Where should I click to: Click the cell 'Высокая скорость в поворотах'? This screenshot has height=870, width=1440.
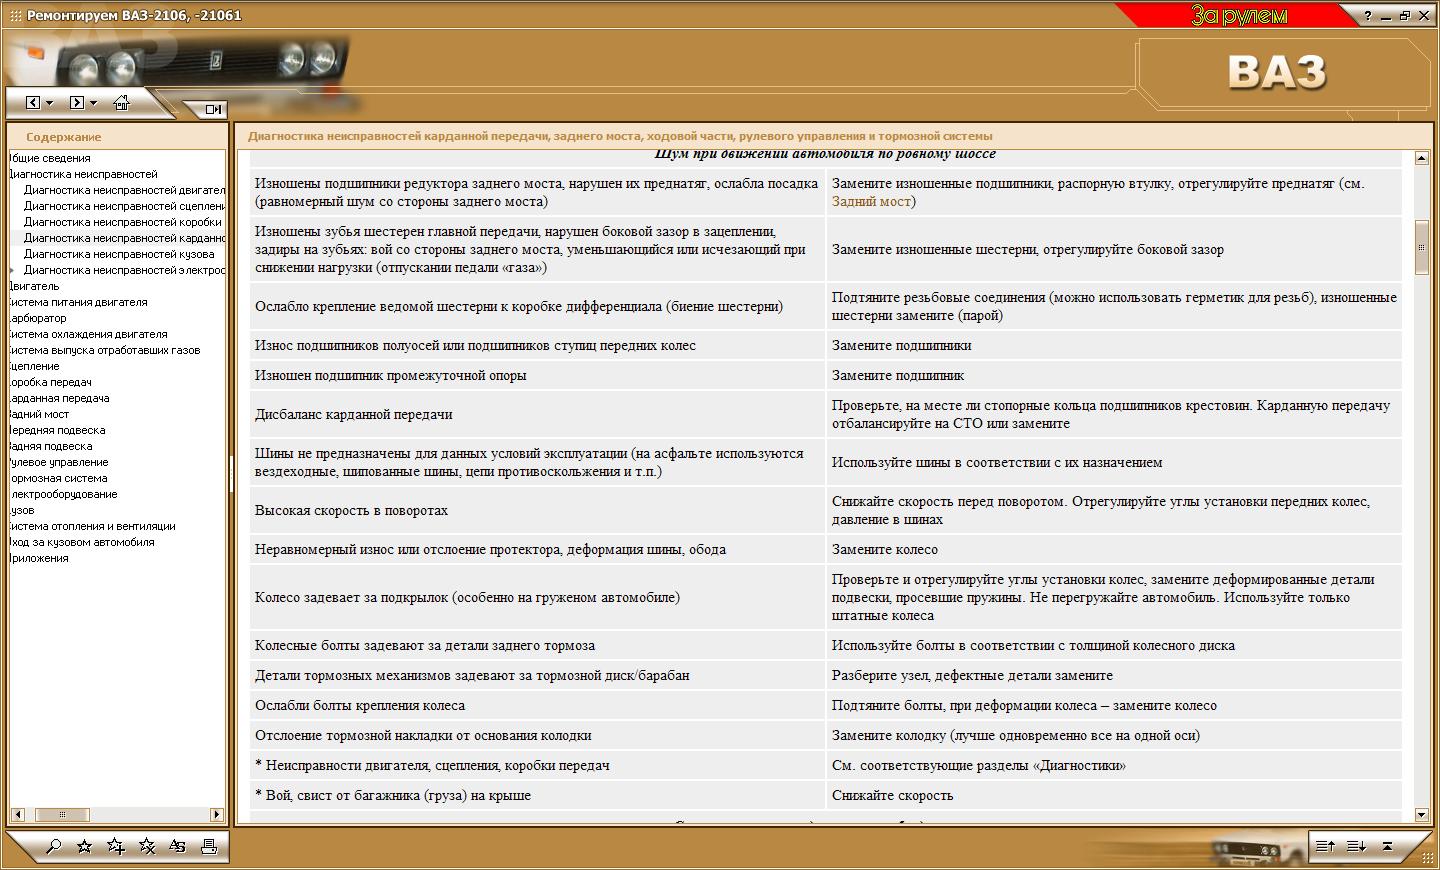tap(351, 510)
